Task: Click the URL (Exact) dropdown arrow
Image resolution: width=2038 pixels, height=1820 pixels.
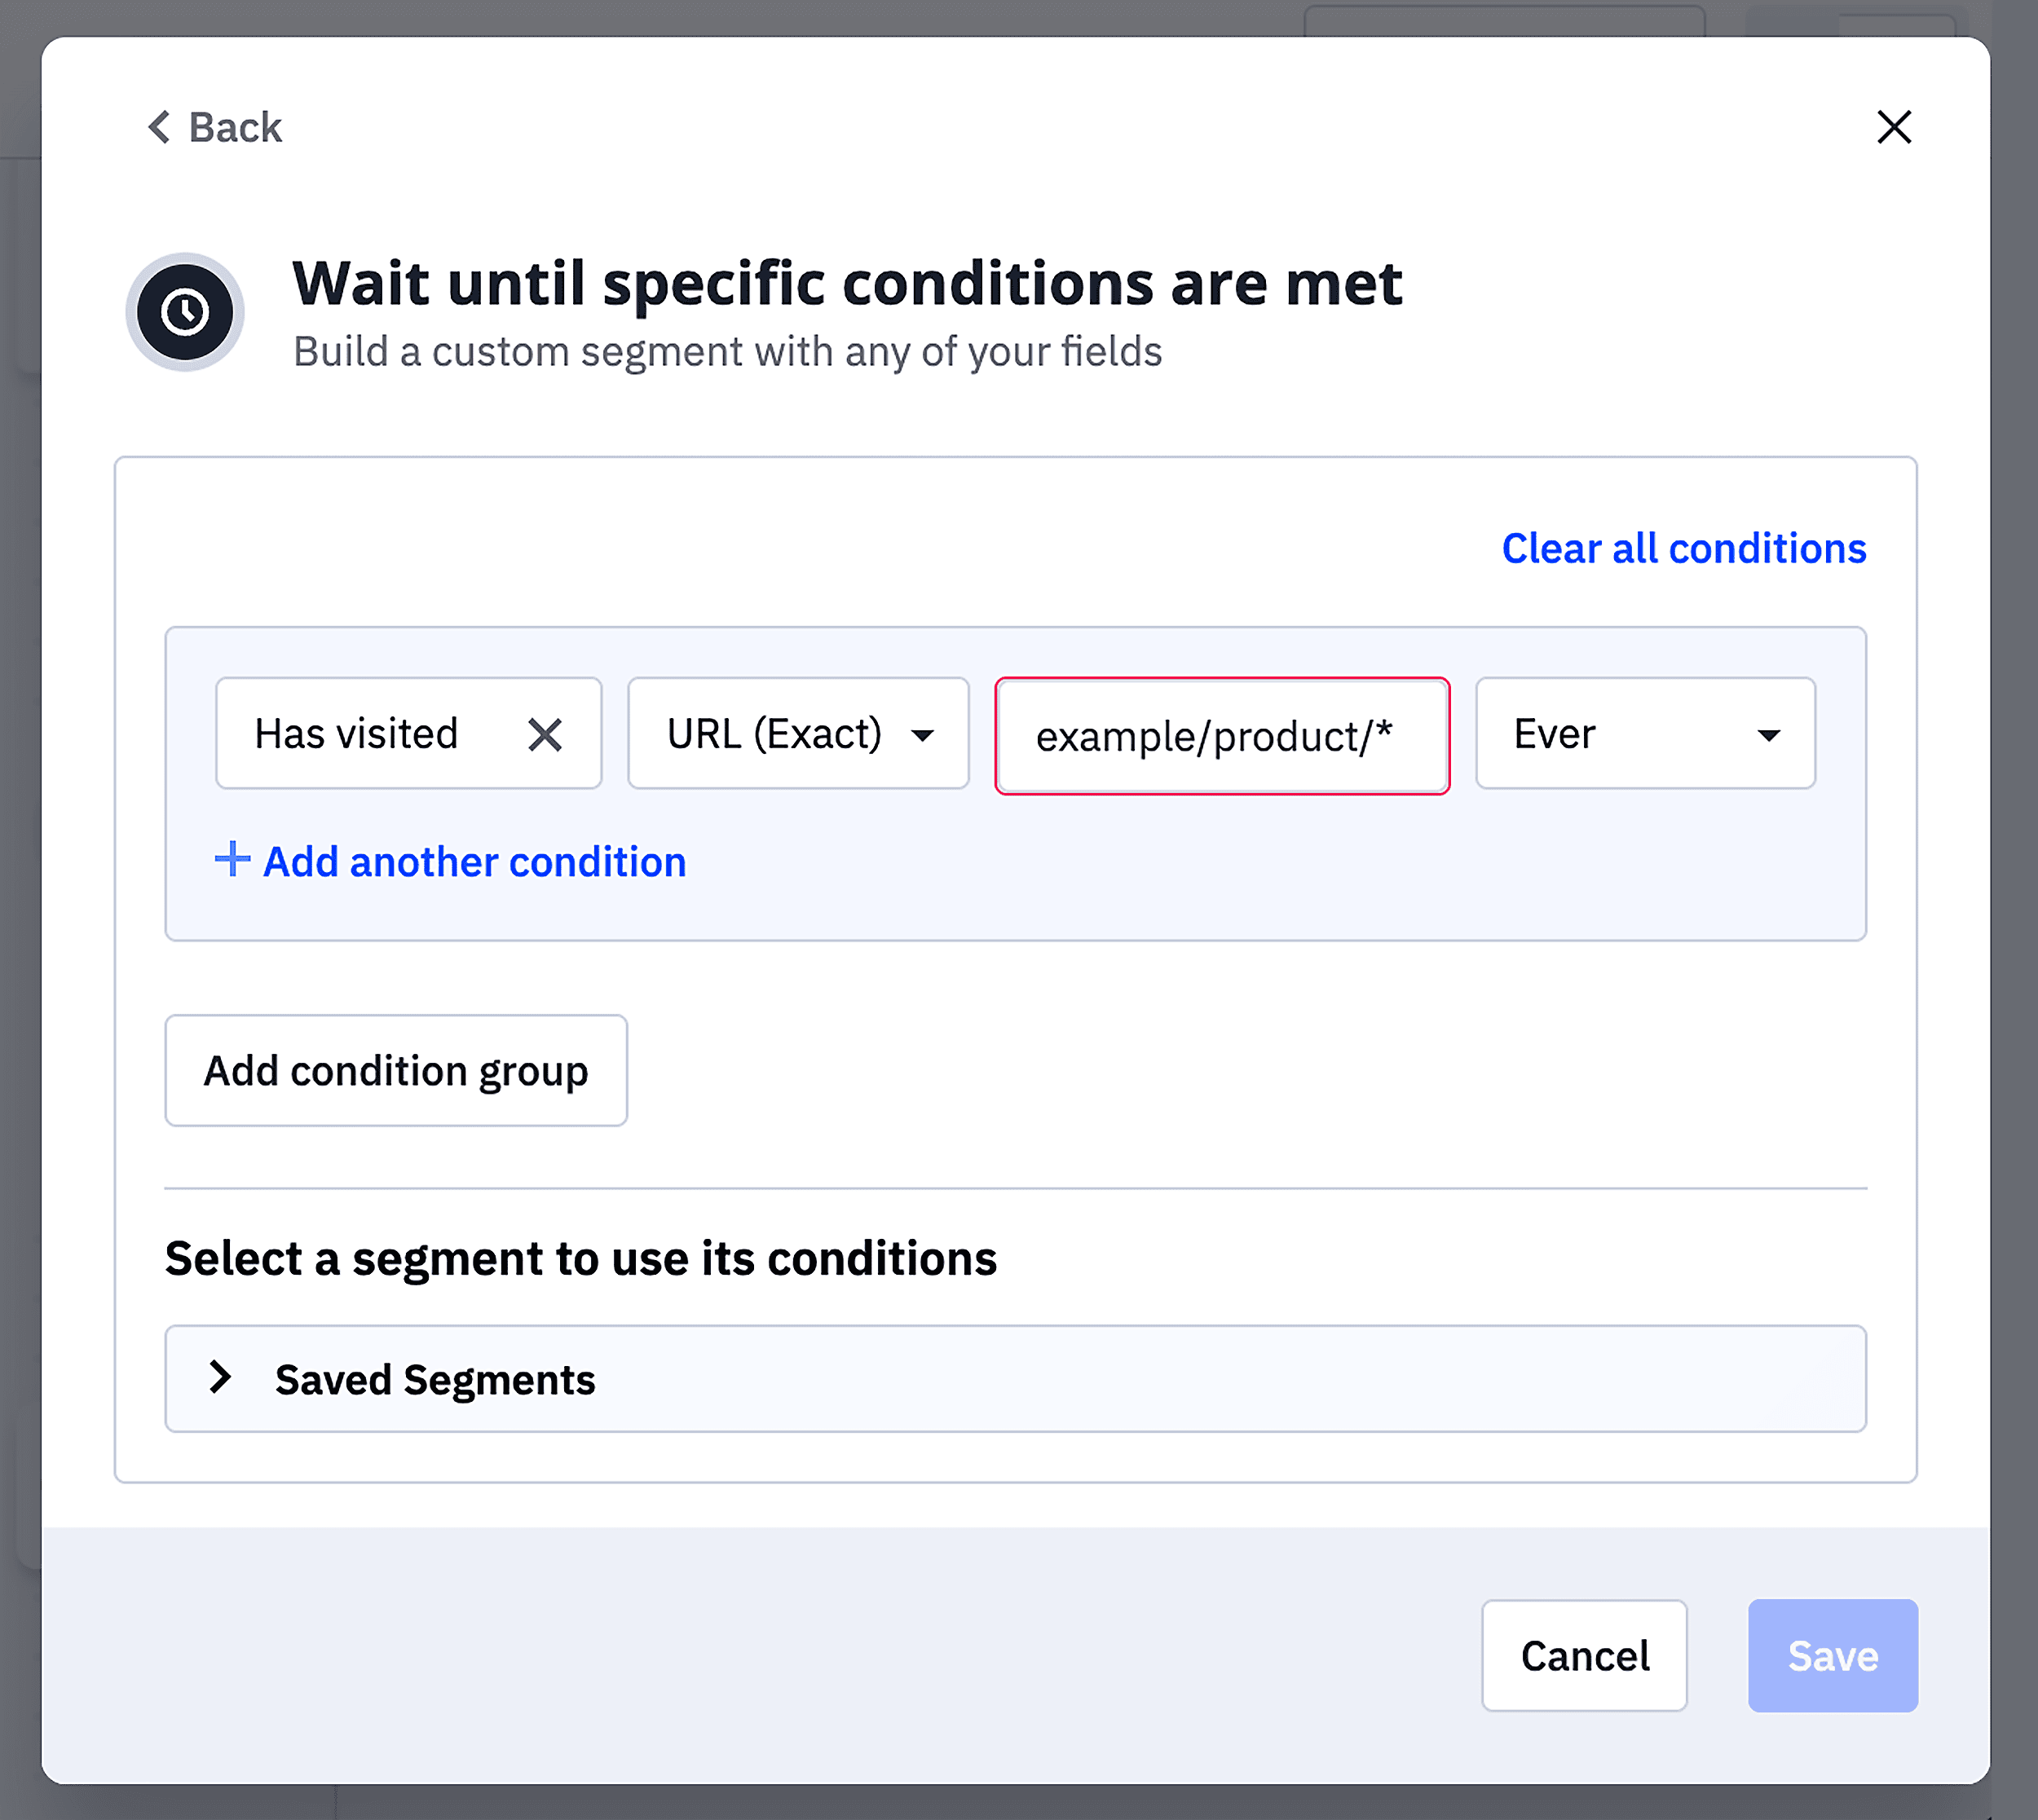Action: pos(923,736)
